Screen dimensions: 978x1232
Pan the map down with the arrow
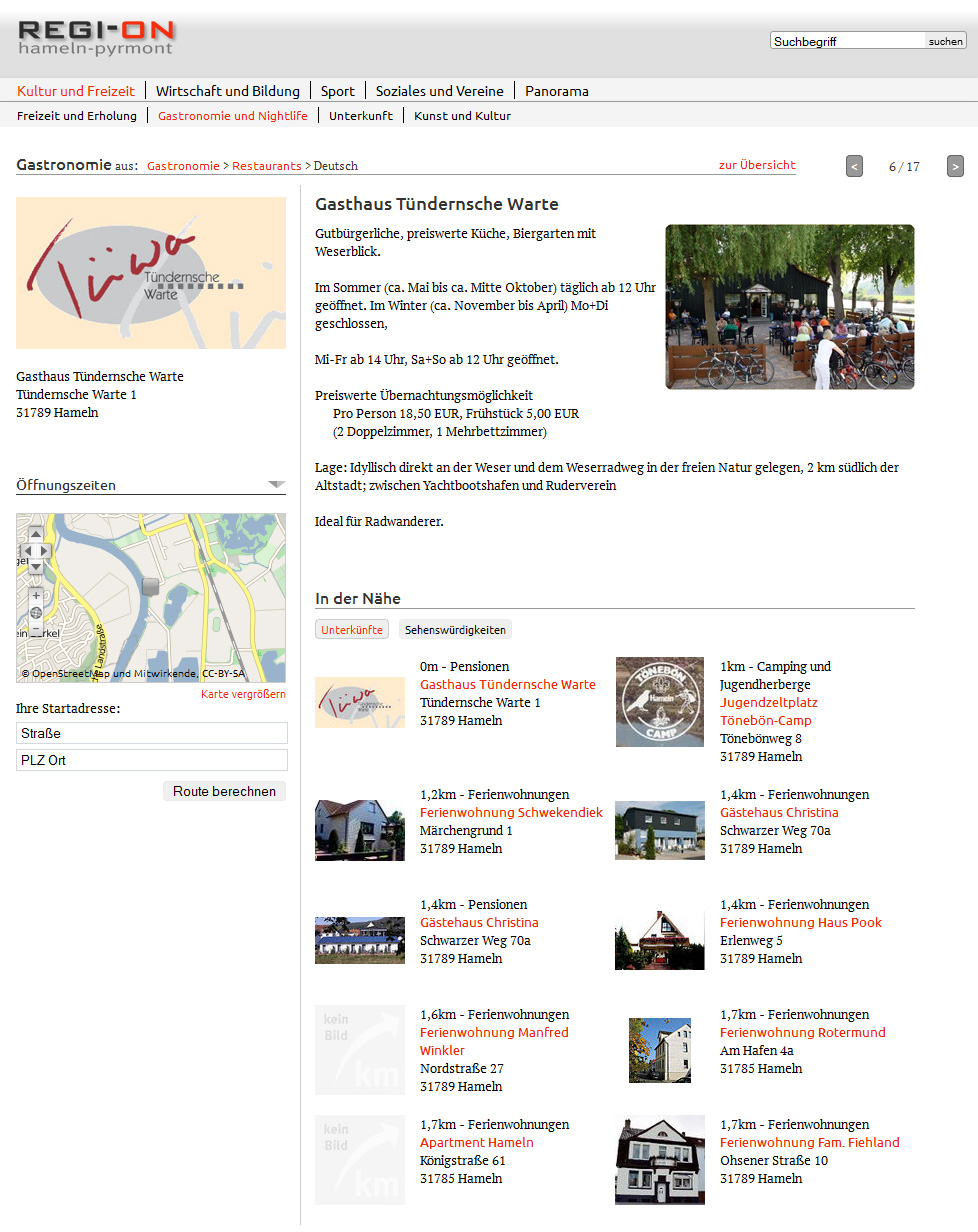[x=36, y=567]
